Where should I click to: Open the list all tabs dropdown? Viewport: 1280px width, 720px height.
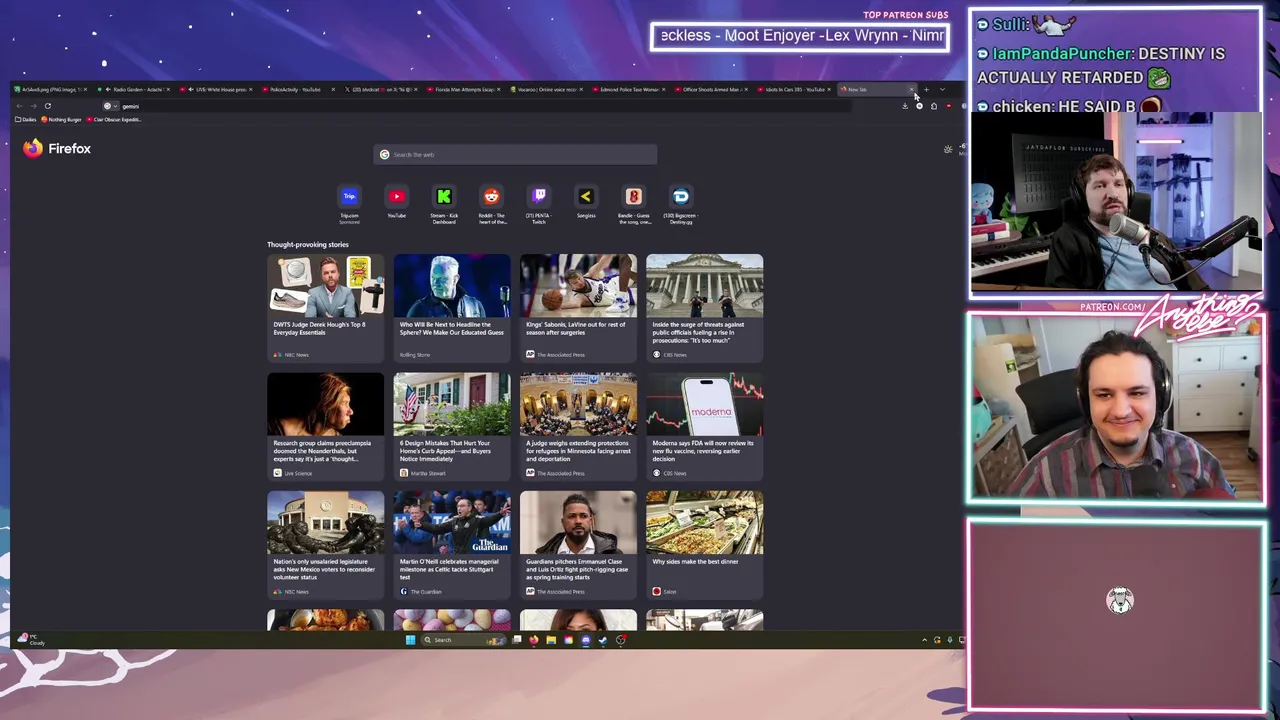point(942,89)
